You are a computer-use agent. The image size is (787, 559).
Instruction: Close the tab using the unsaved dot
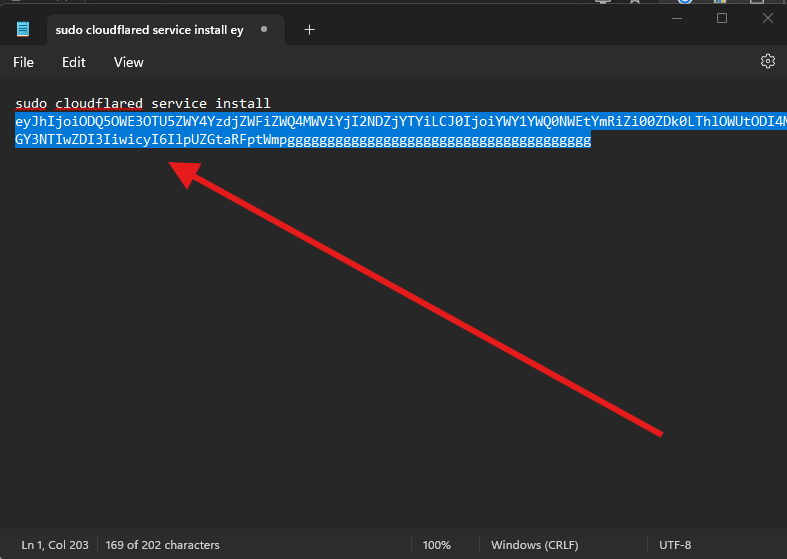click(x=264, y=30)
